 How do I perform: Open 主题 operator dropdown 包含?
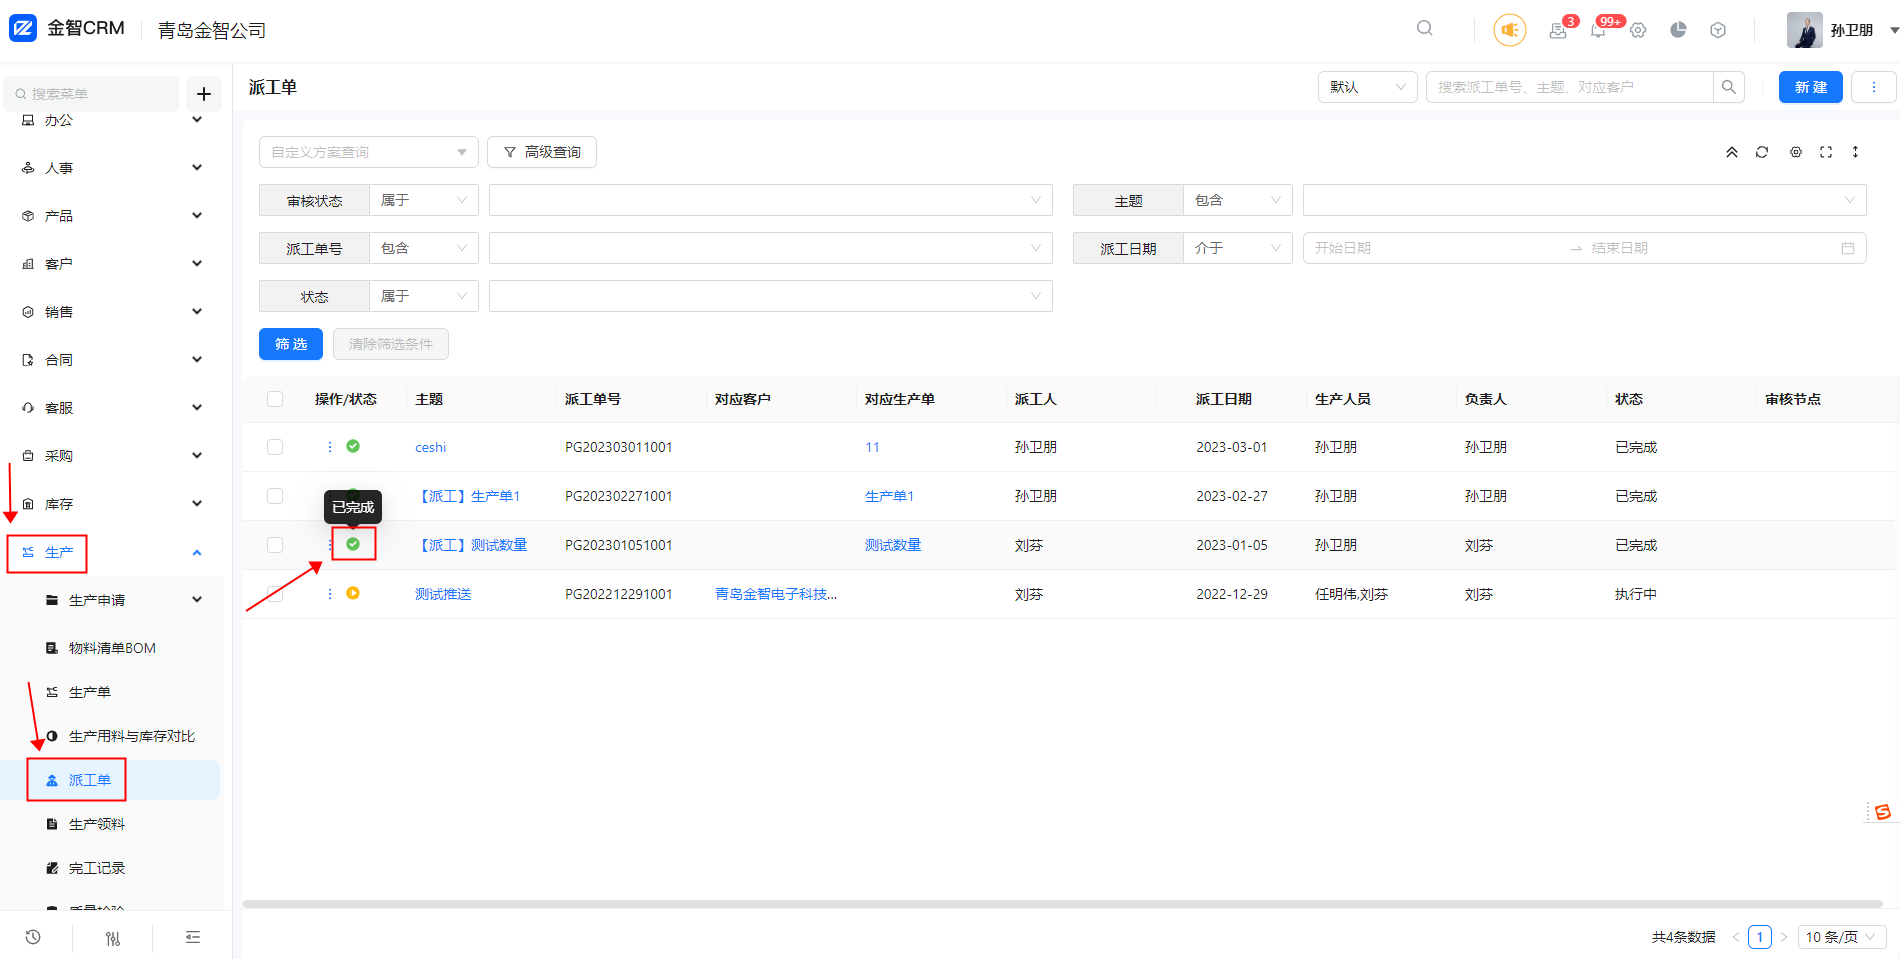(1238, 200)
